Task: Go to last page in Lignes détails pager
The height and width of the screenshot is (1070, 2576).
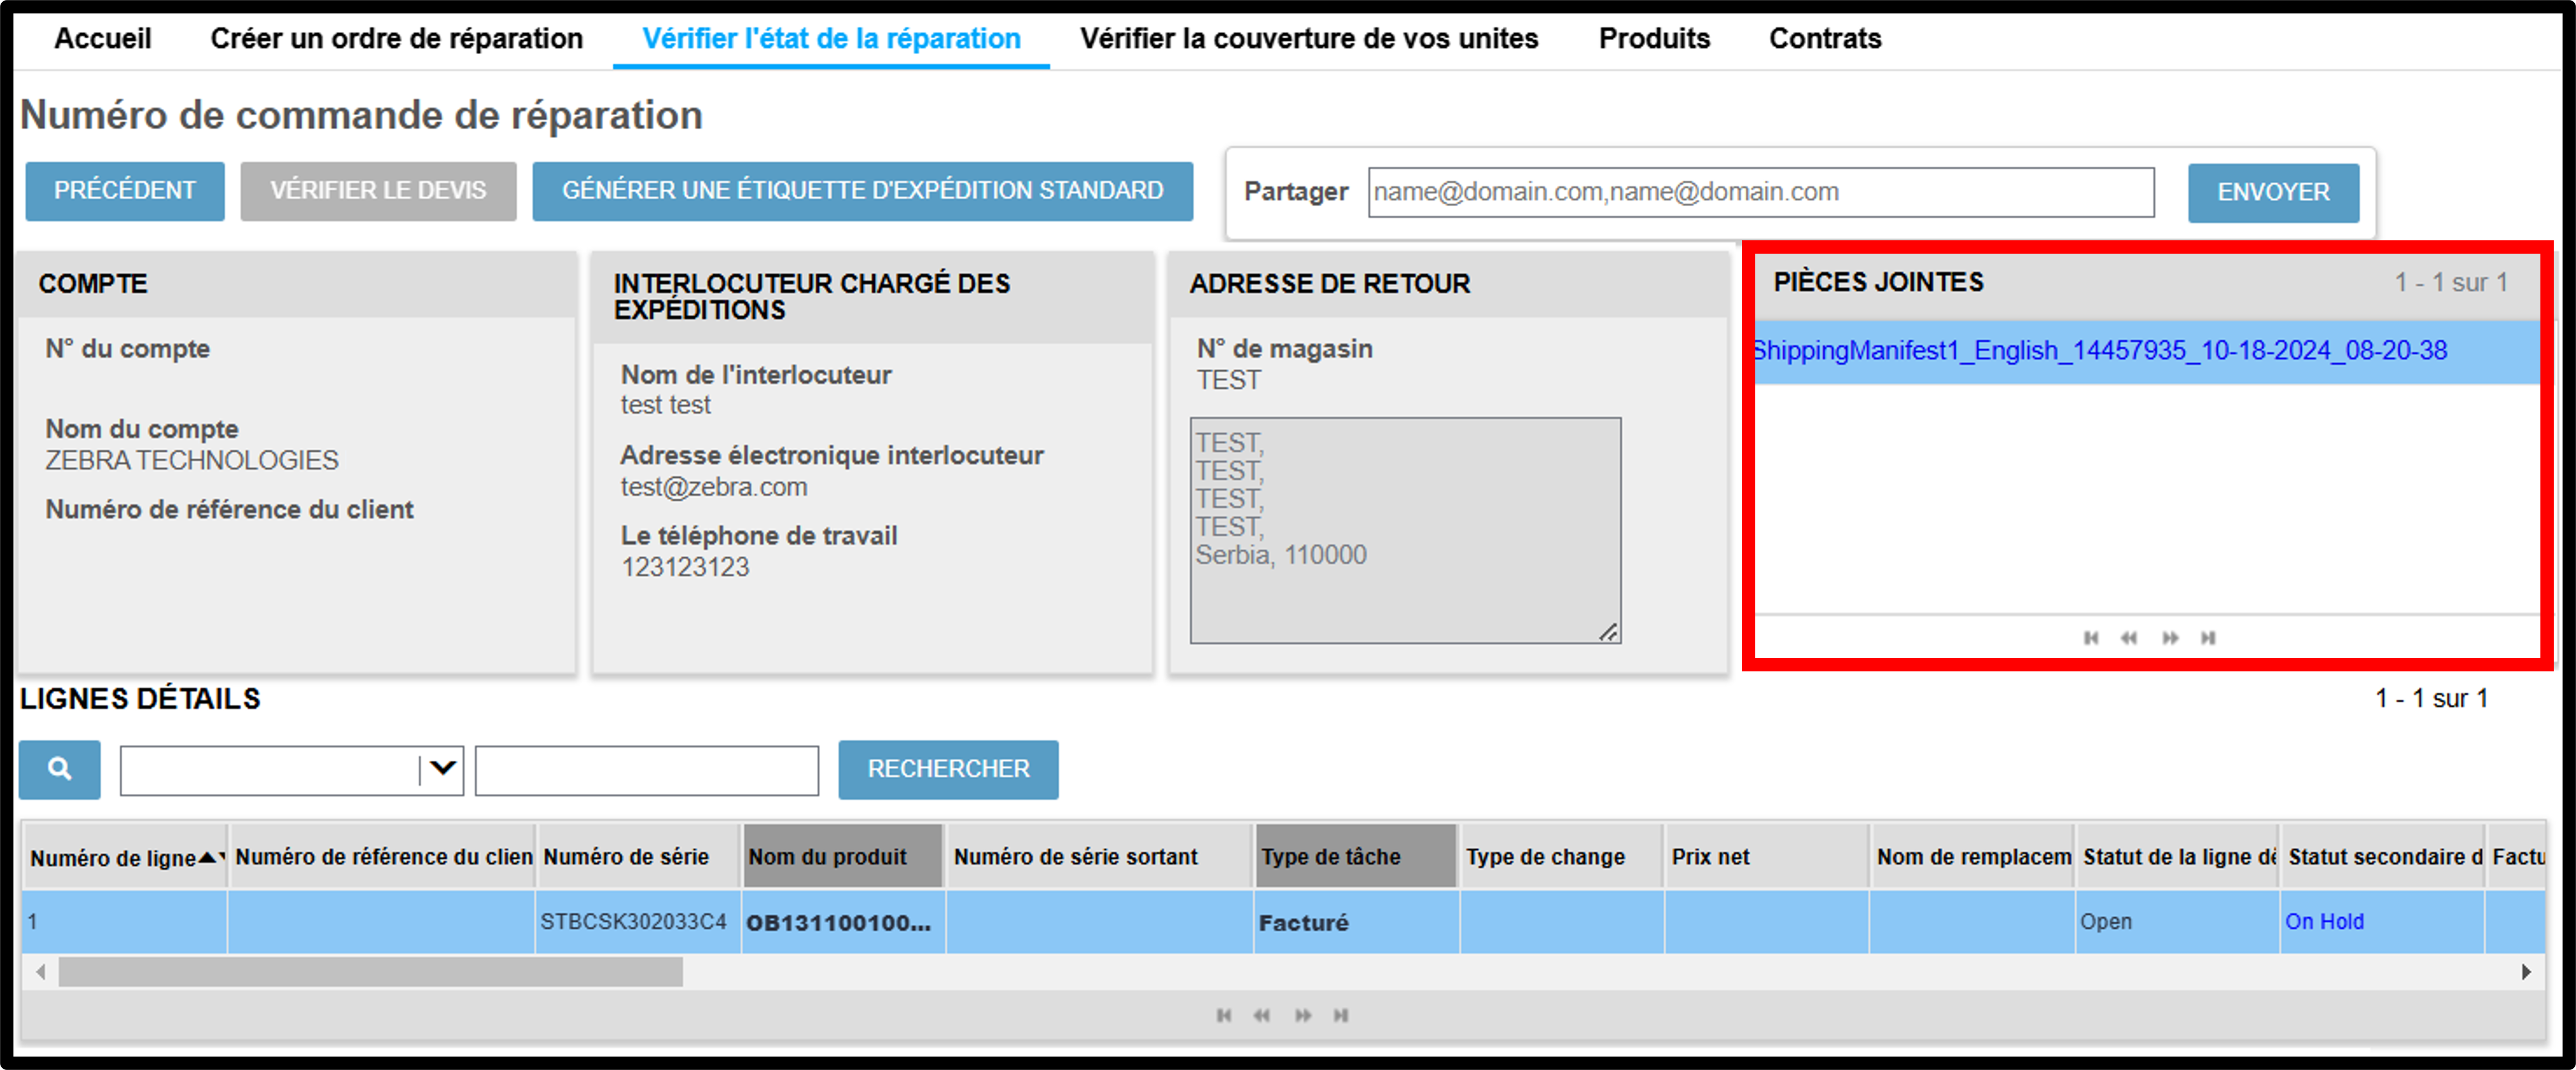Action: pos(1341,1016)
